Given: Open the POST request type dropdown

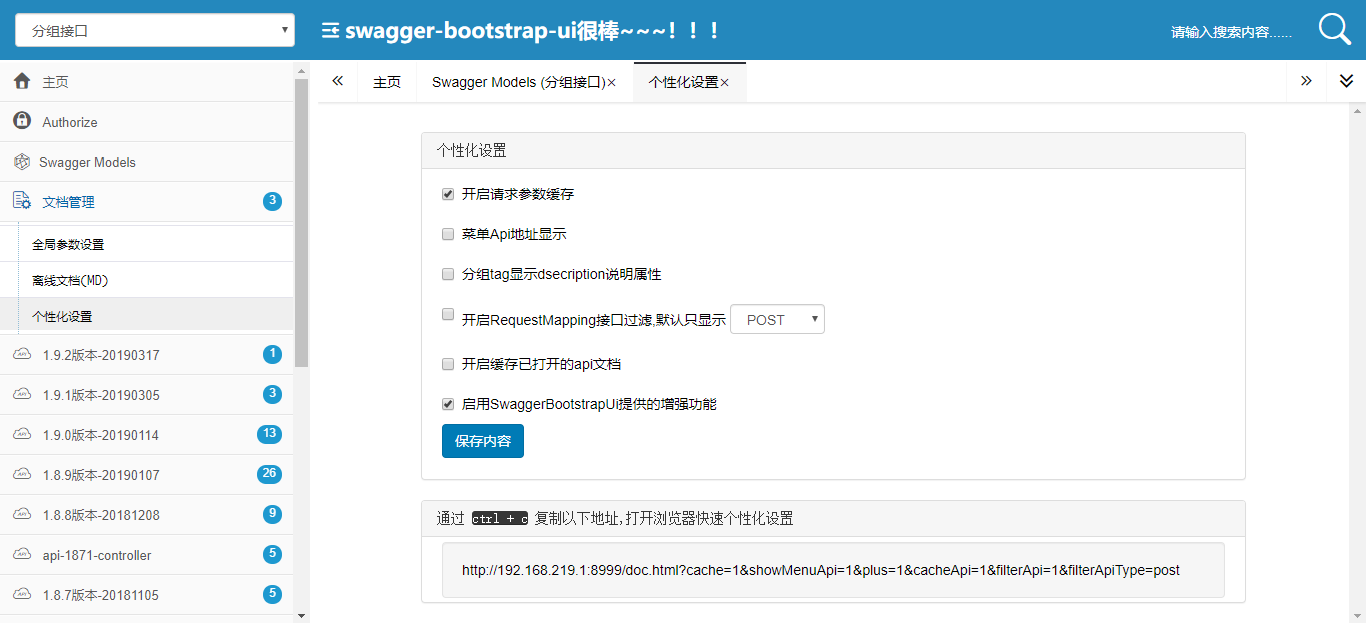Looking at the screenshot, I should click(x=778, y=320).
